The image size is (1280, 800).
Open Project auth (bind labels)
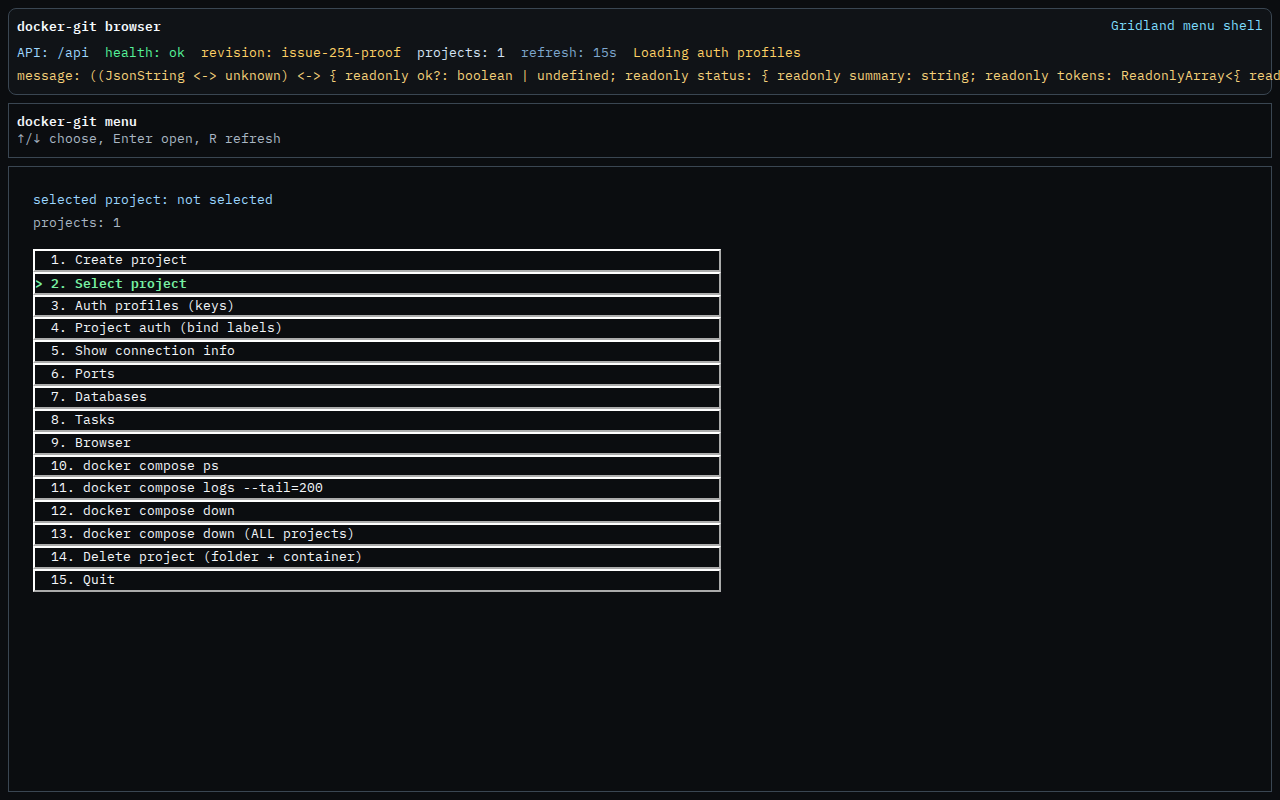[x=377, y=328]
